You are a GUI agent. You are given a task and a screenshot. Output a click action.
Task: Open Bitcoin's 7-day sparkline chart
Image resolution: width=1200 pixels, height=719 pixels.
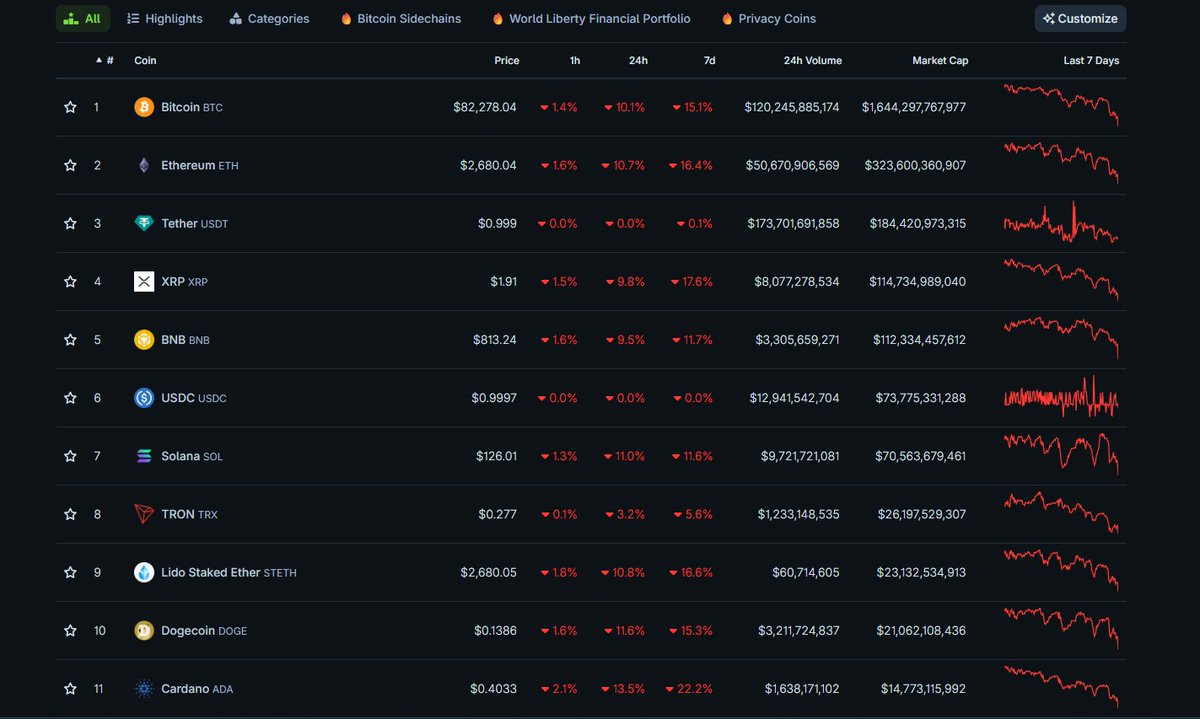tap(1061, 105)
